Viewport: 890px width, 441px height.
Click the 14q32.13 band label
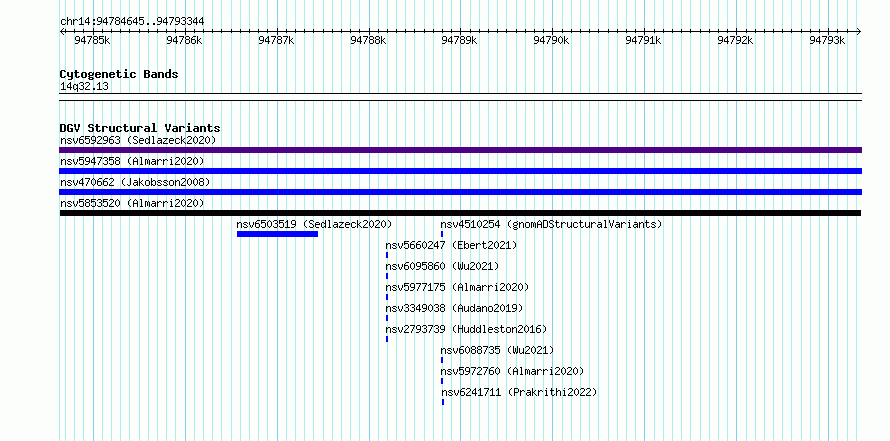tap(84, 87)
